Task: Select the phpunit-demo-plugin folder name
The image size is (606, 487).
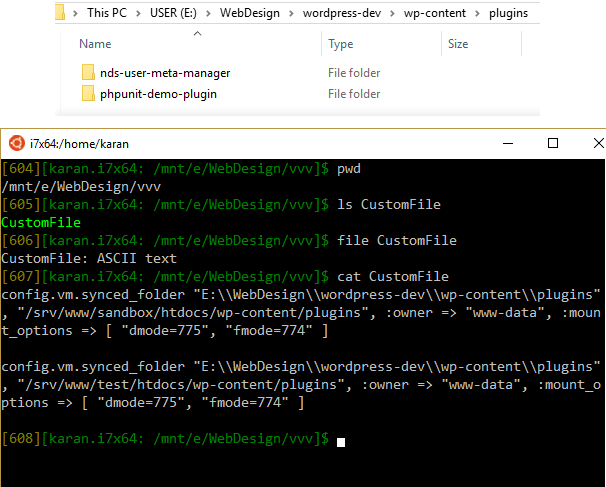Action: click(158, 94)
